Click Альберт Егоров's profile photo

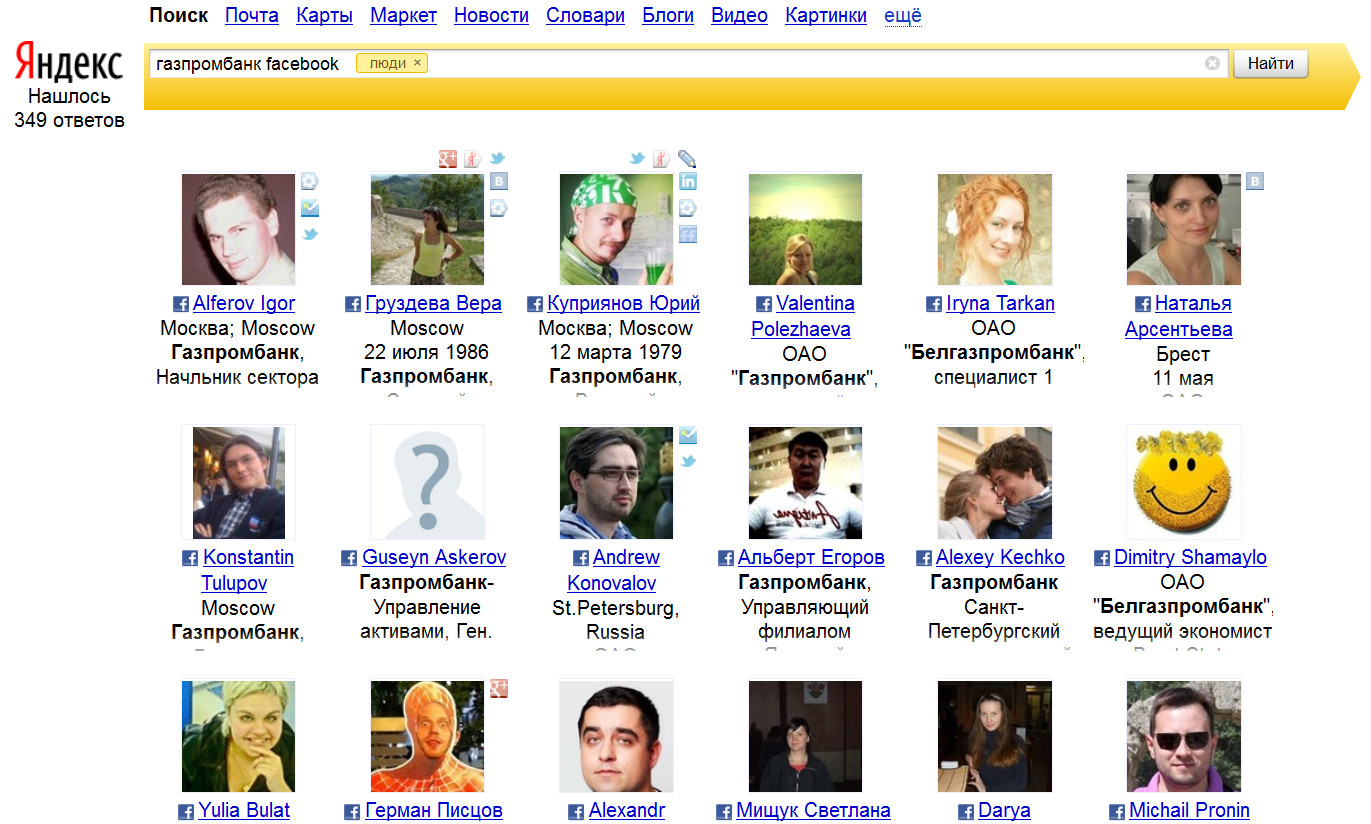point(805,482)
